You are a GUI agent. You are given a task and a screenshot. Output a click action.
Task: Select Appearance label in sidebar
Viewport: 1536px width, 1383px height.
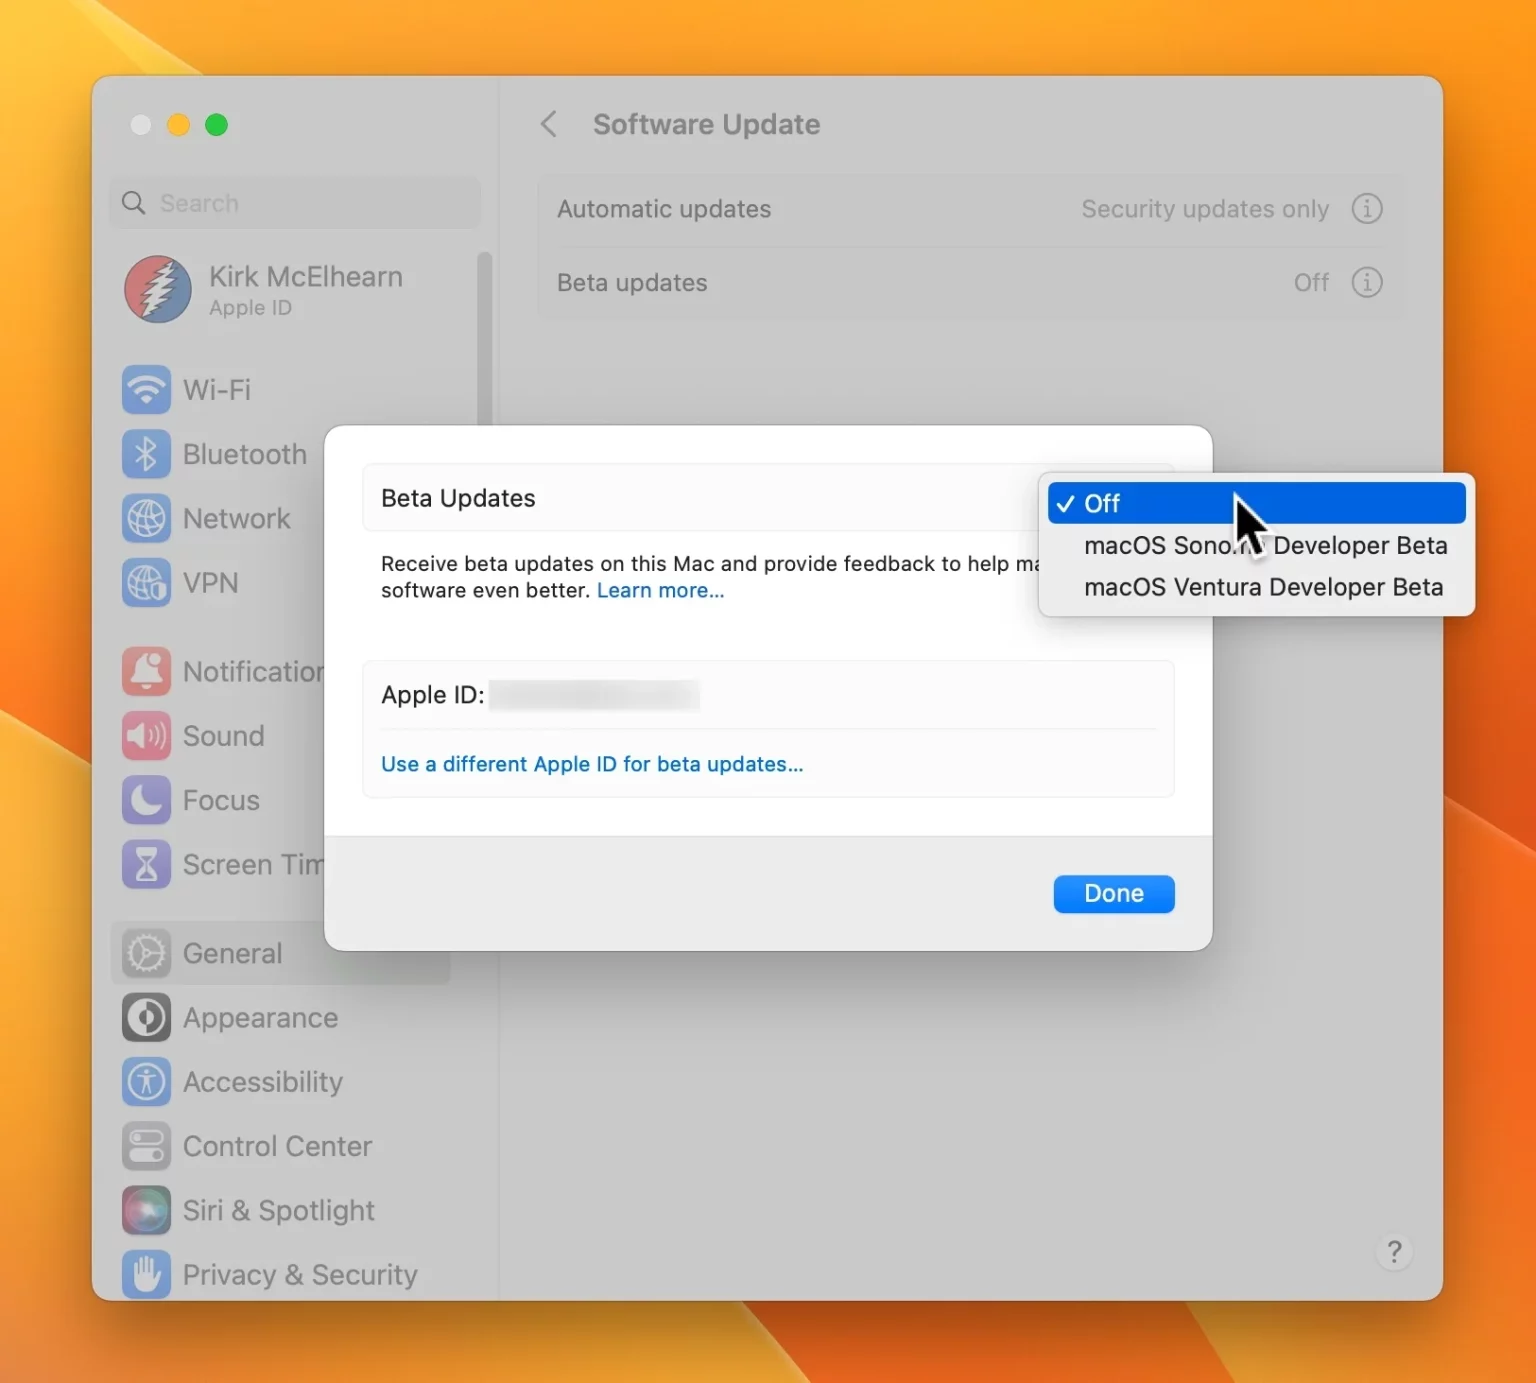(x=261, y=1018)
